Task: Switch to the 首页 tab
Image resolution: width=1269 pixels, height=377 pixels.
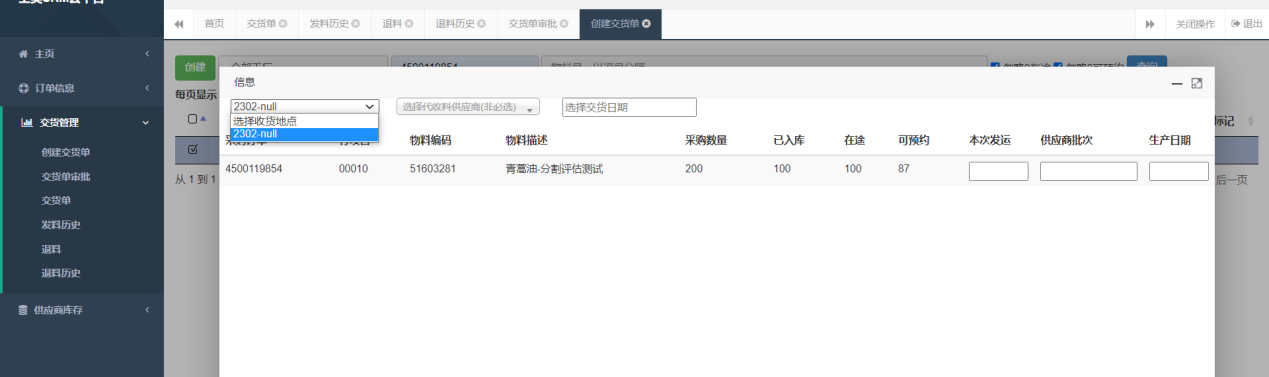Action: click(214, 23)
